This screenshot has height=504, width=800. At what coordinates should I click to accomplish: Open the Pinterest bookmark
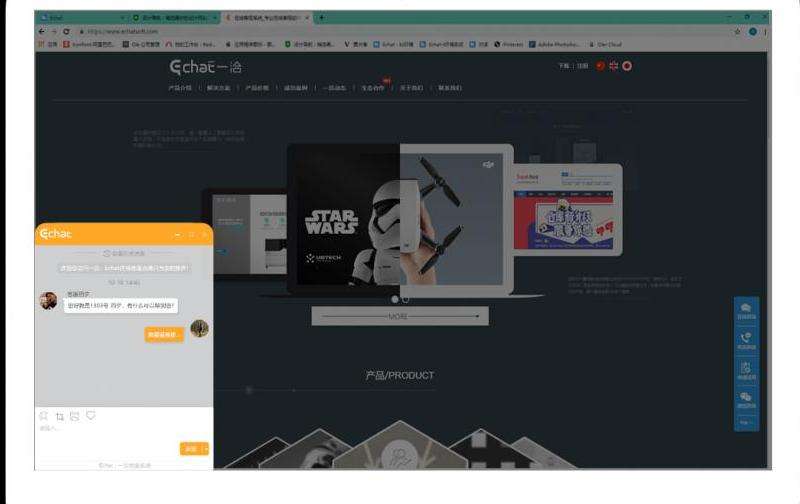[x=509, y=45]
